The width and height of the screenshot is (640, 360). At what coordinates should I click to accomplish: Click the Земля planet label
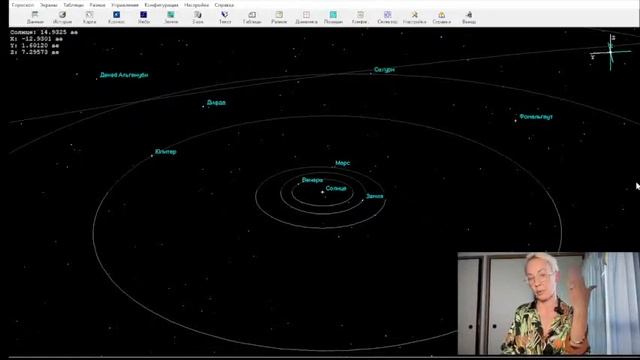click(375, 196)
